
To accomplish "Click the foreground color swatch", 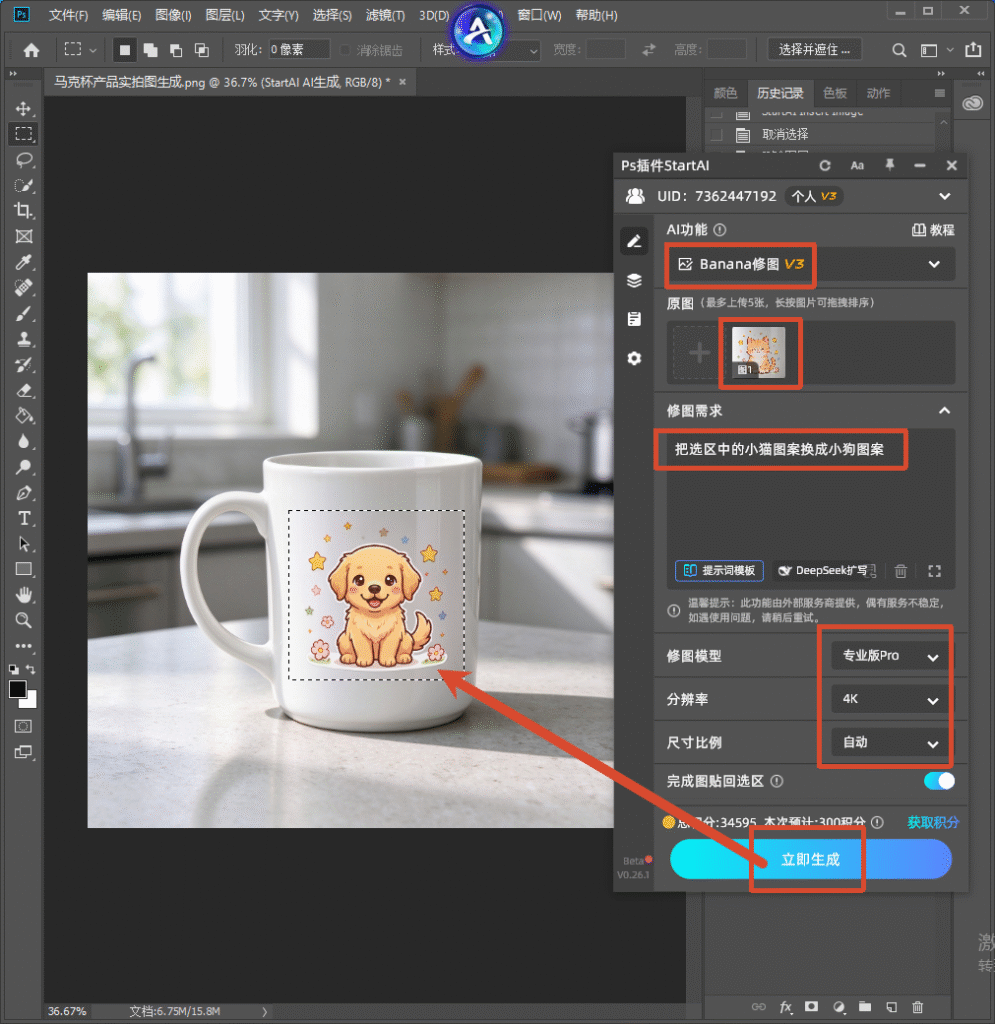I will point(18,689).
